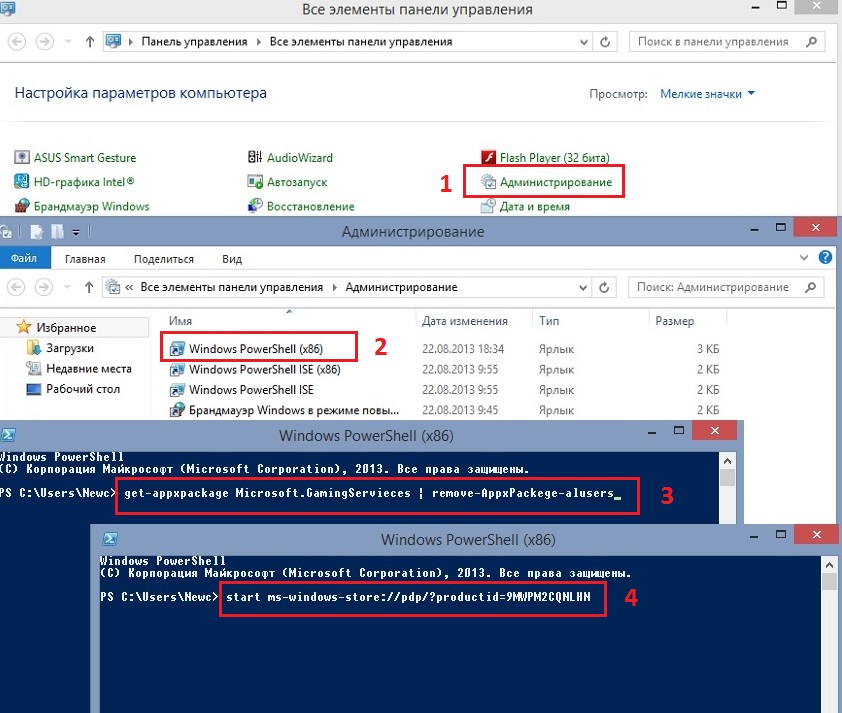The width and height of the screenshot is (842, 713).
Task: Open Дата и время icon
Action: pos(488,206)
